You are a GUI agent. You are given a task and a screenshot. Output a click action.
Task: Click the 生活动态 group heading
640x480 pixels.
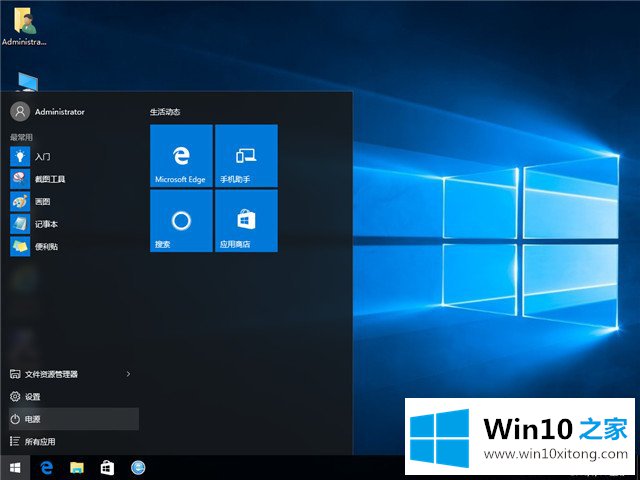pos(165,112)
